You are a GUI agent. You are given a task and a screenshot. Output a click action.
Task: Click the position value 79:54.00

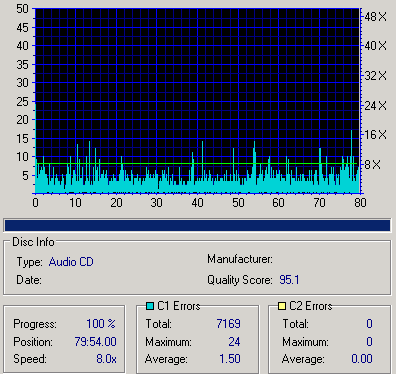click(x=95, y=342)
